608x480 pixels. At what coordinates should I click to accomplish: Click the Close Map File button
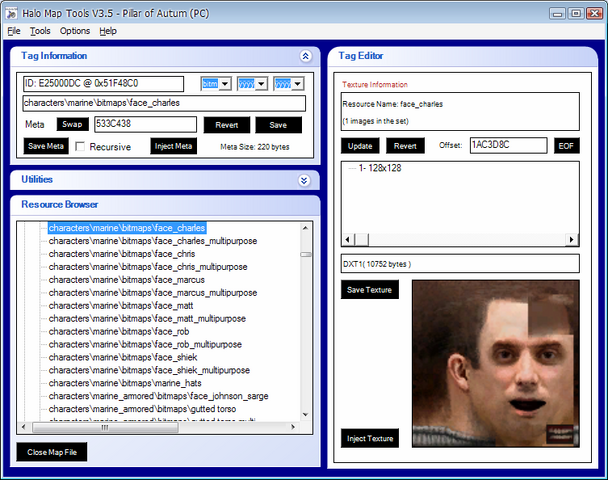(x=52, y=452)
